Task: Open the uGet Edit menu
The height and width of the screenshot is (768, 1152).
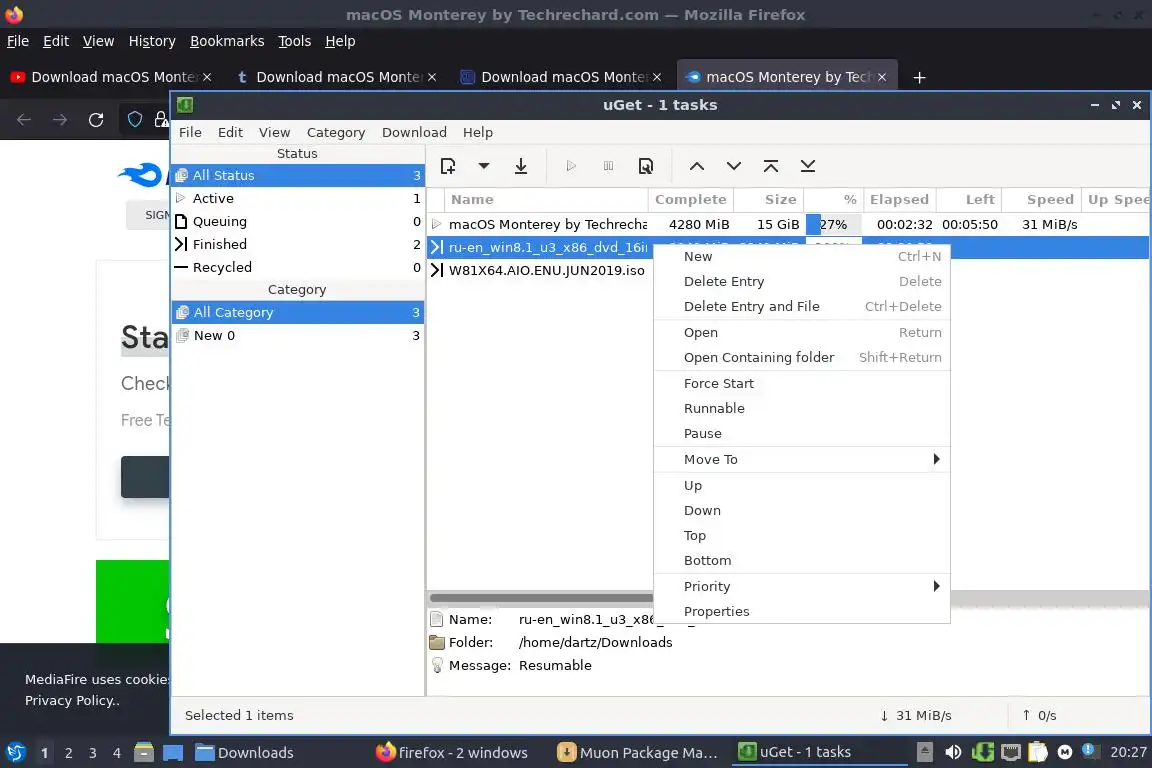Action: tap(230, 132)
